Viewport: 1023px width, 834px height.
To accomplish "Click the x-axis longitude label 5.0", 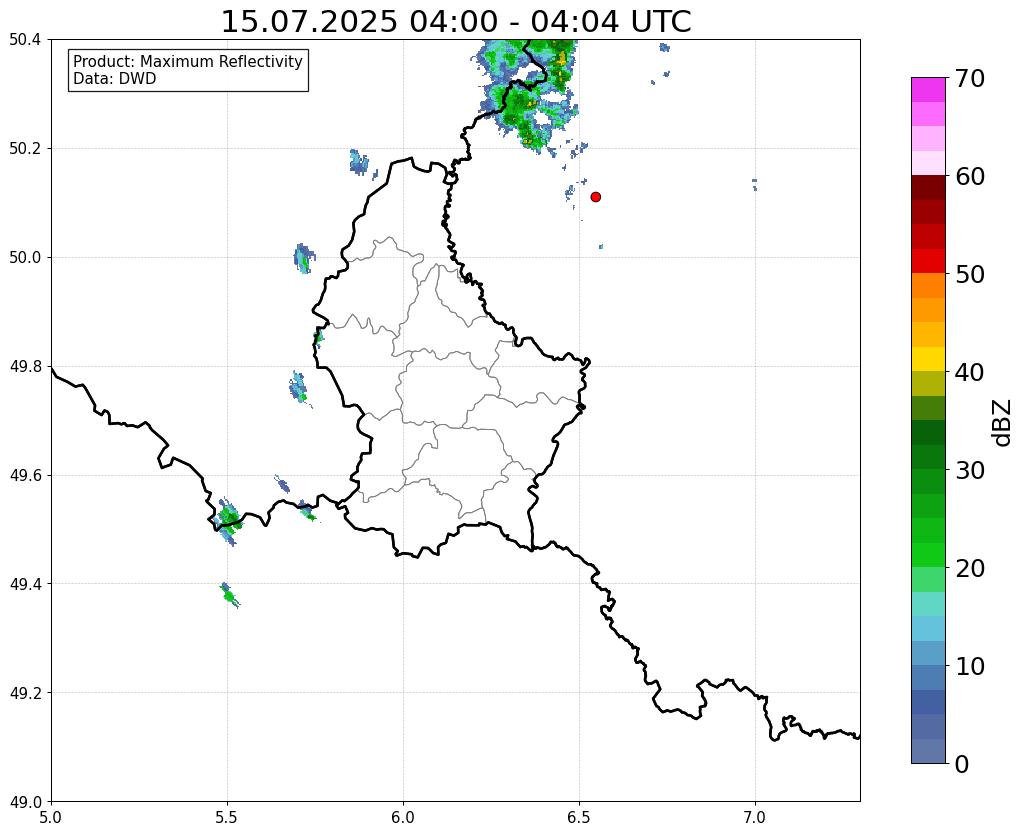I will pyautogui.click(x=51, y=817).
